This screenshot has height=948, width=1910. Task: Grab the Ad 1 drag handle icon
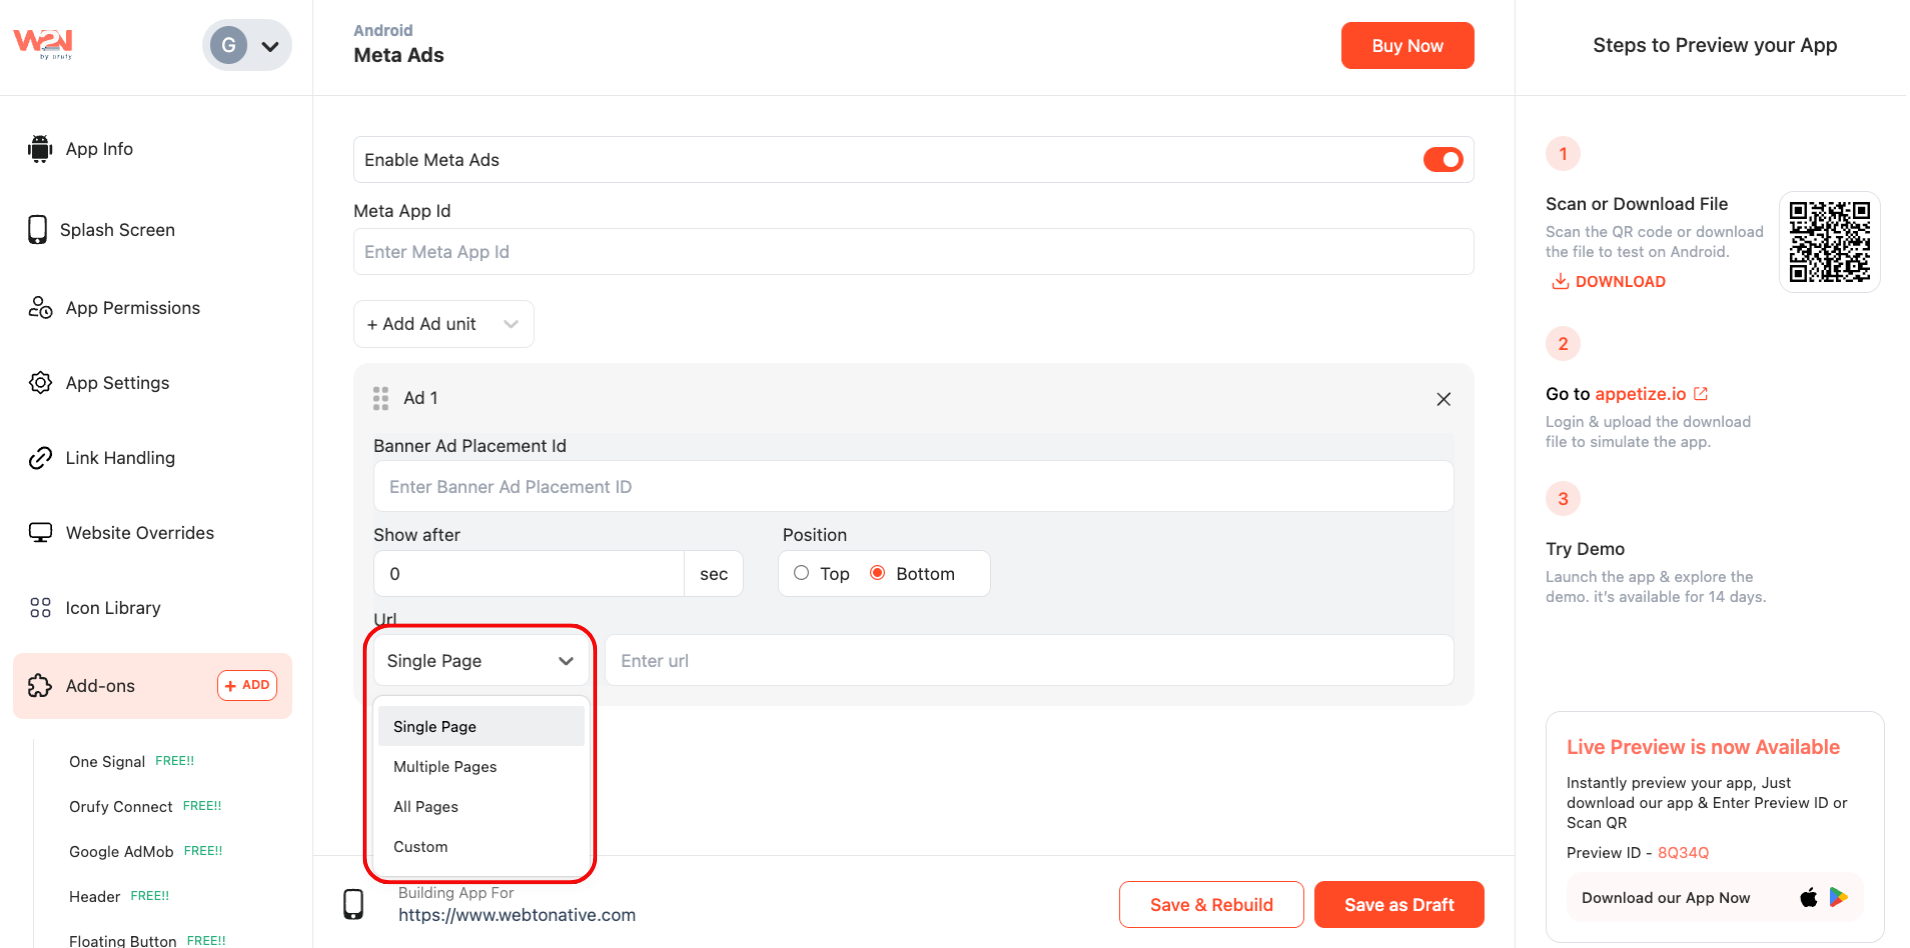point(381,399)
